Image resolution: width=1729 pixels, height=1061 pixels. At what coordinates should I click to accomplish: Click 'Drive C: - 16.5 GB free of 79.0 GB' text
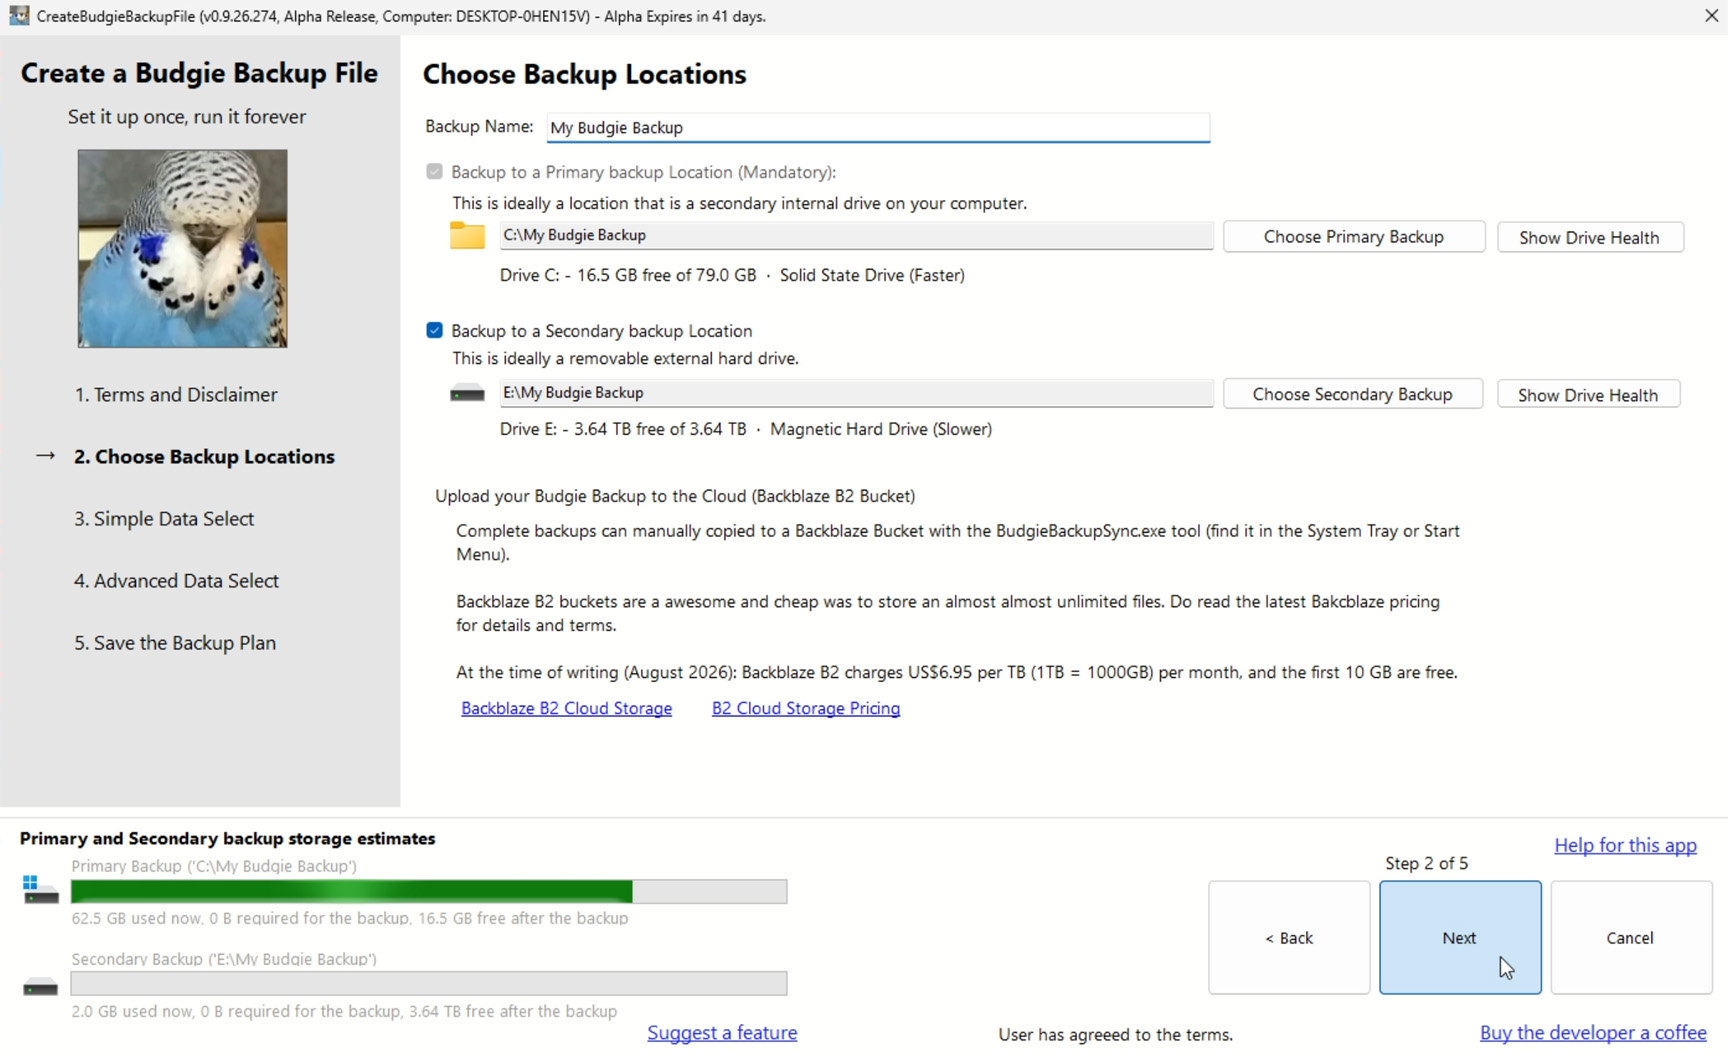[628, 275]
